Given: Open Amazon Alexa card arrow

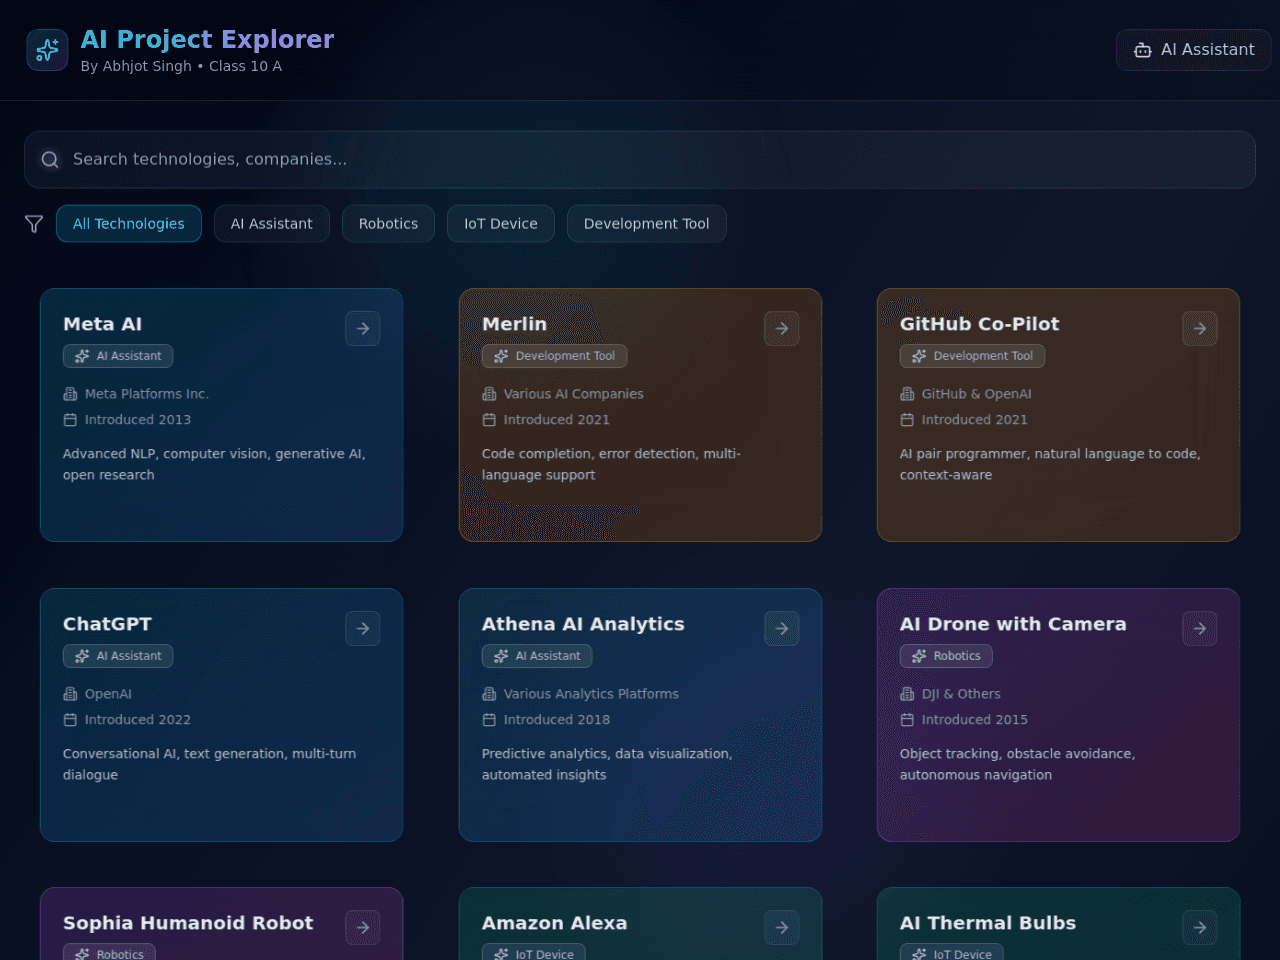Looking at the screenshot, I should (x=782, y=927).
